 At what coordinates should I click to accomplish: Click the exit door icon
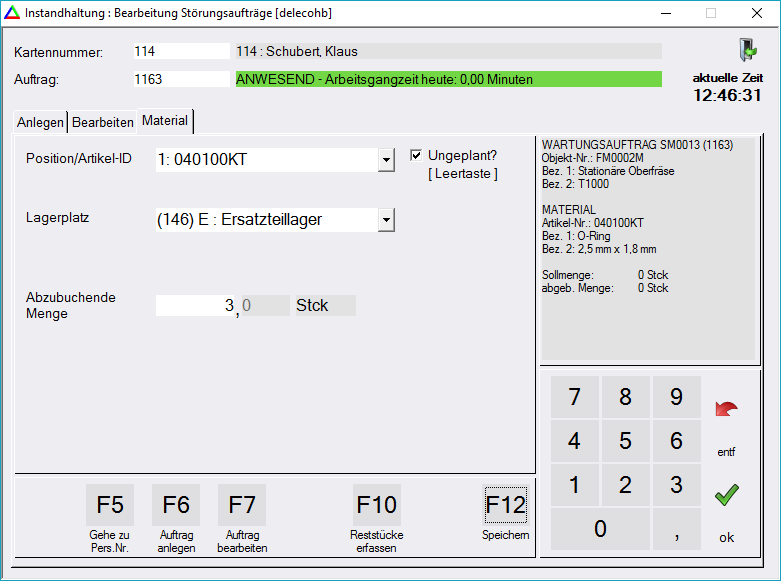pyautogui.click(x=746, y=50)
